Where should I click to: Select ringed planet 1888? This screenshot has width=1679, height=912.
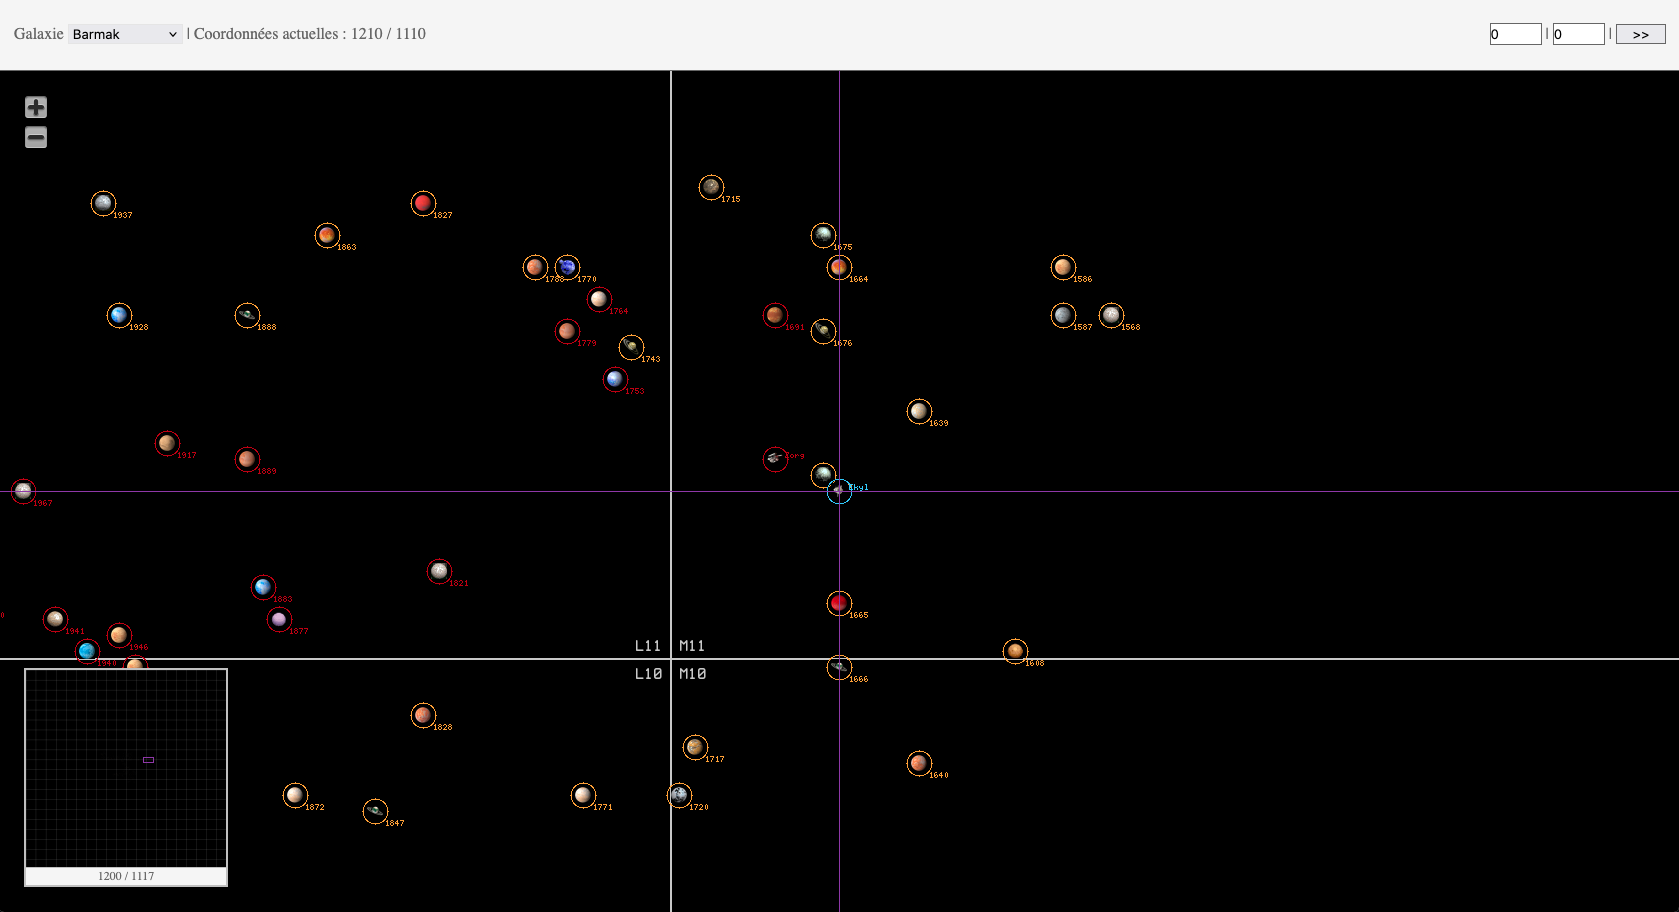tap(247, 315)
